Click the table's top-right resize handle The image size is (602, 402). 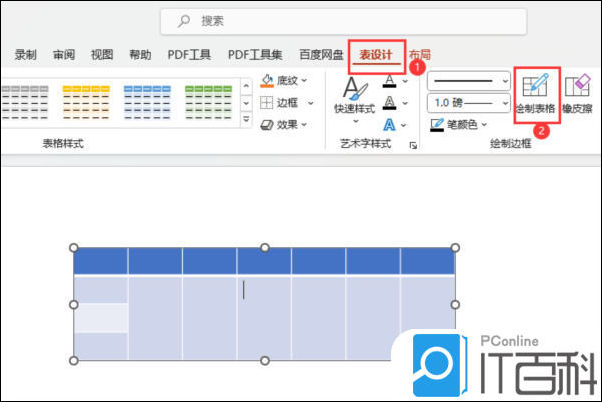point(455,248)
